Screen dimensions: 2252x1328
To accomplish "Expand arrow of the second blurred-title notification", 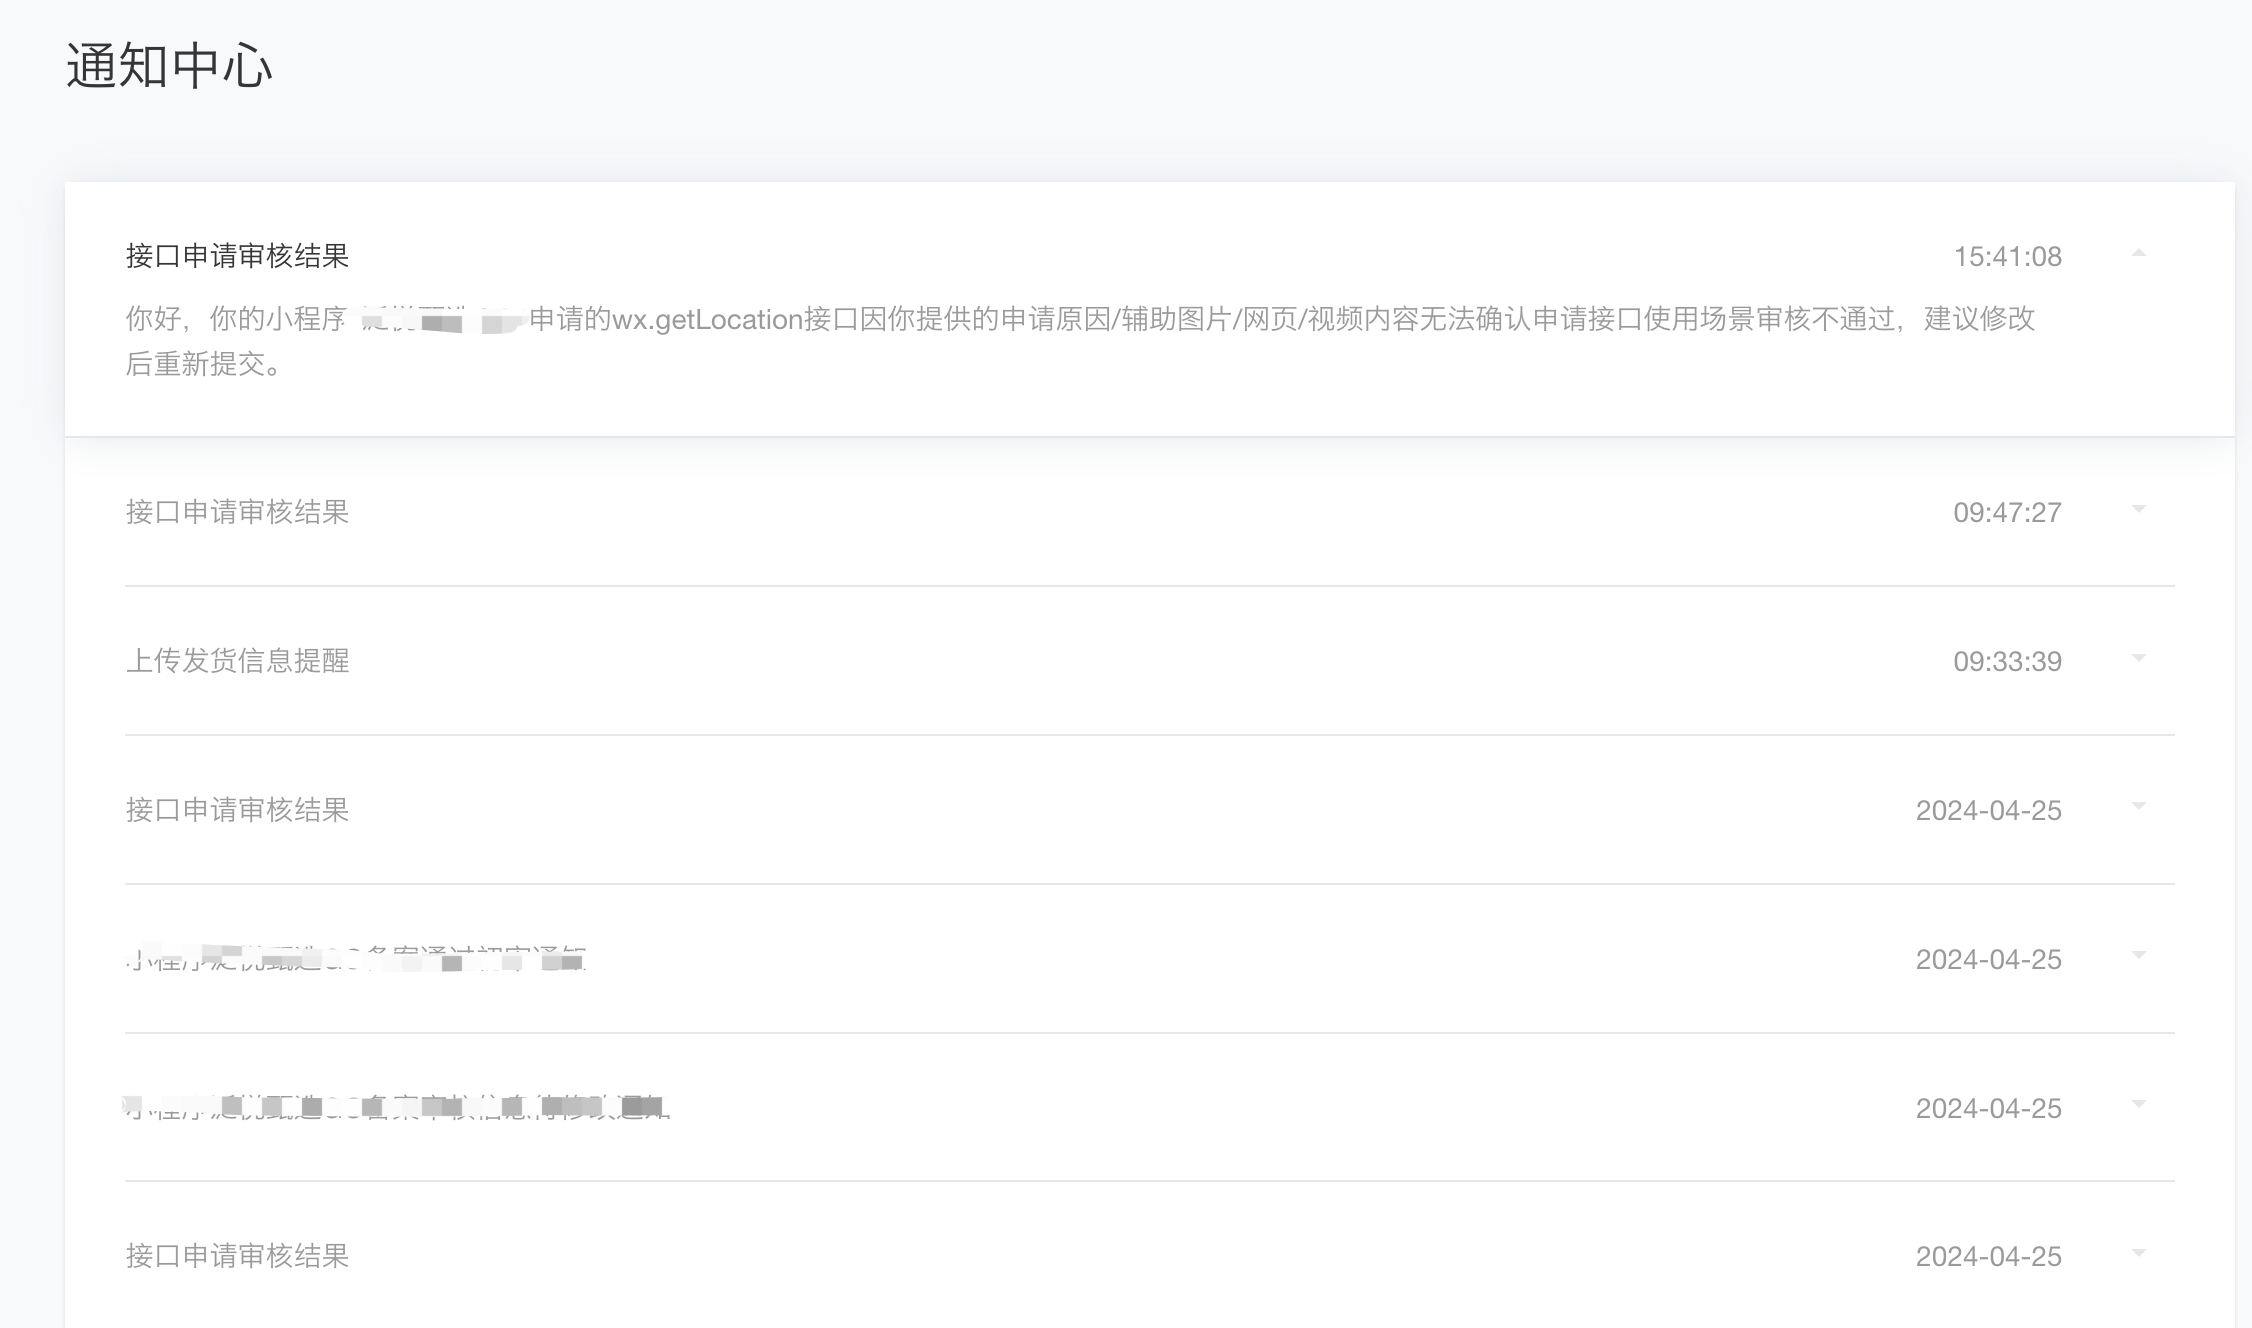I will 2138,1105.
